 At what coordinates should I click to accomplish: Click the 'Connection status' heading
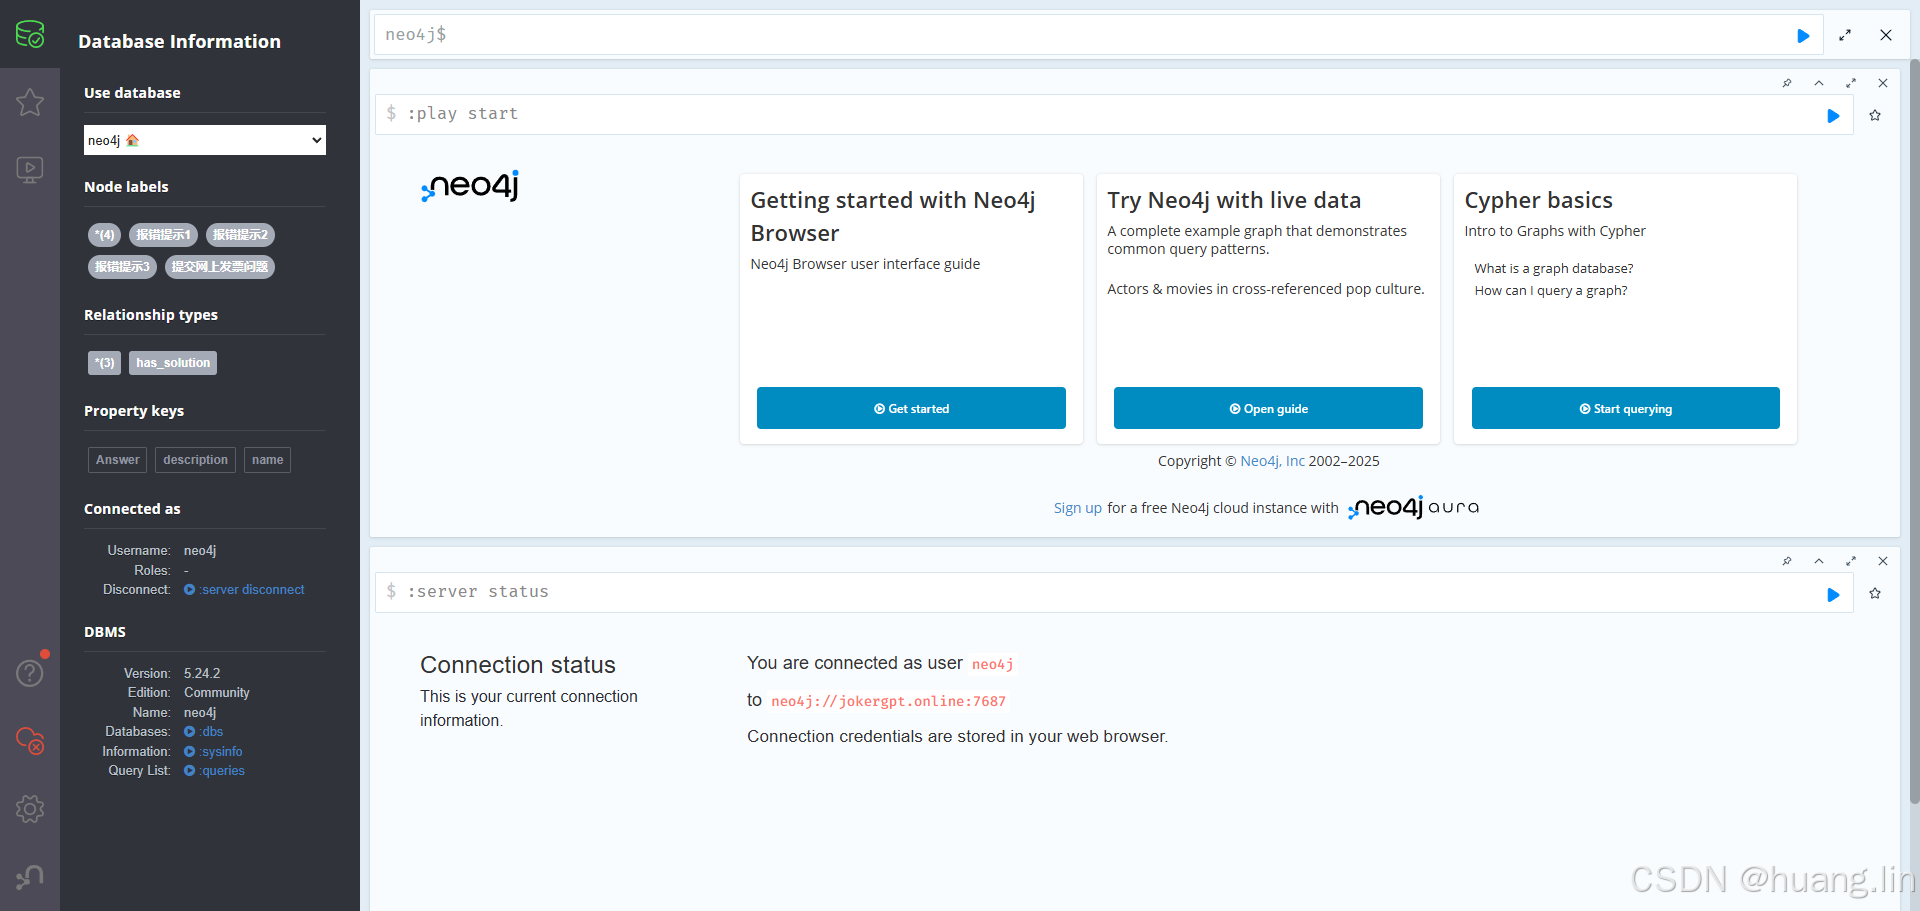(518, 665)
